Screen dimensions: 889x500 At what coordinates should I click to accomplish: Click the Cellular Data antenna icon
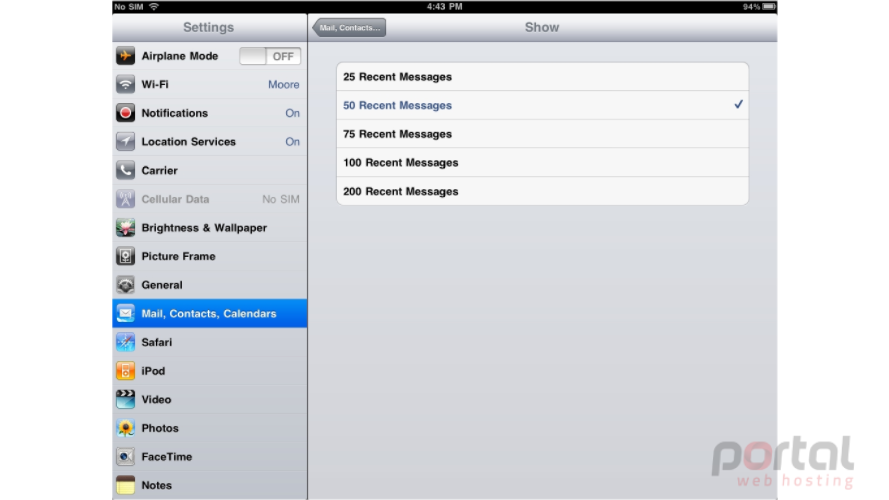pos(125,199)
